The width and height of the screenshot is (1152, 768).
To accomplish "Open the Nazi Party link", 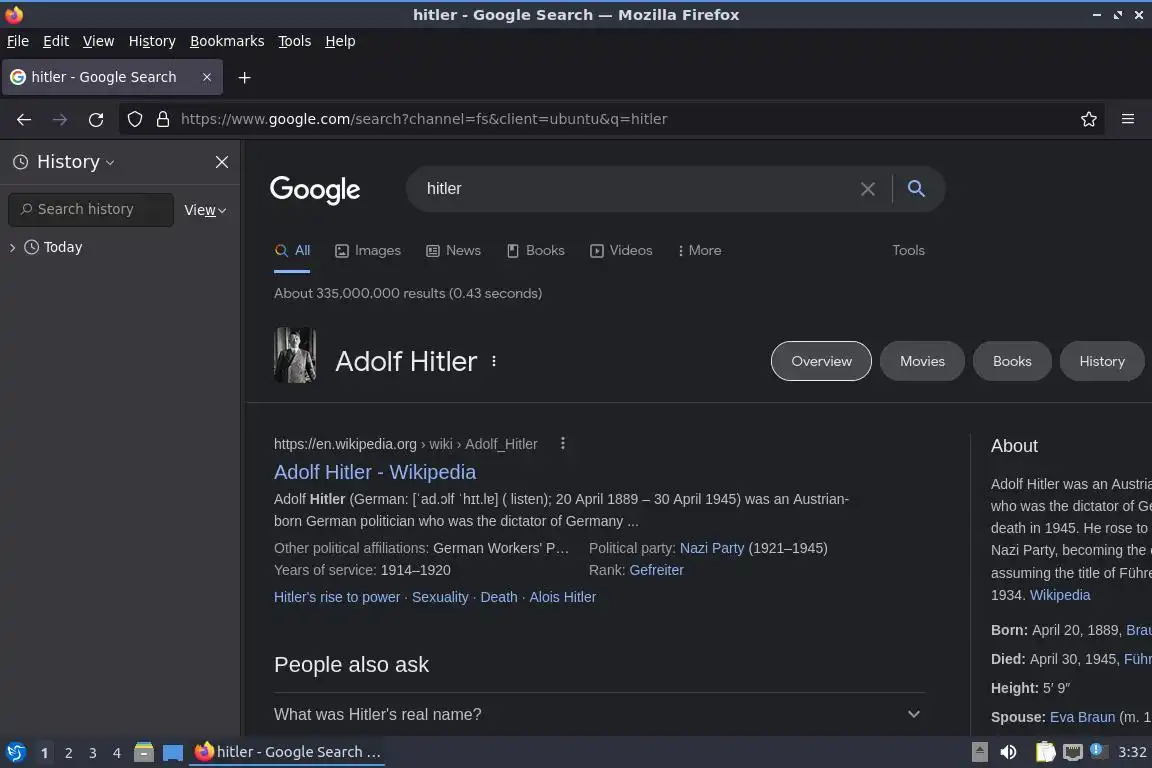I will coord(712,548).
